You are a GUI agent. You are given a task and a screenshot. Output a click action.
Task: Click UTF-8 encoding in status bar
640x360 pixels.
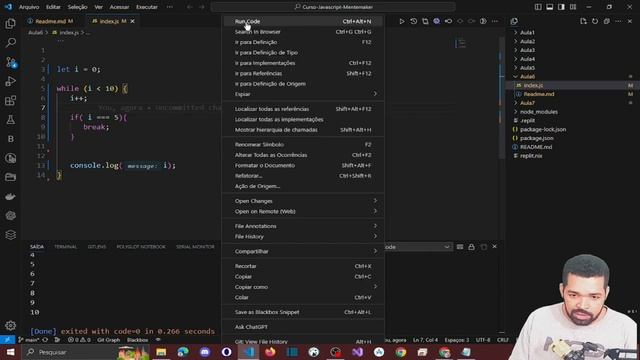pyautogui.click(x=483, y=340)
